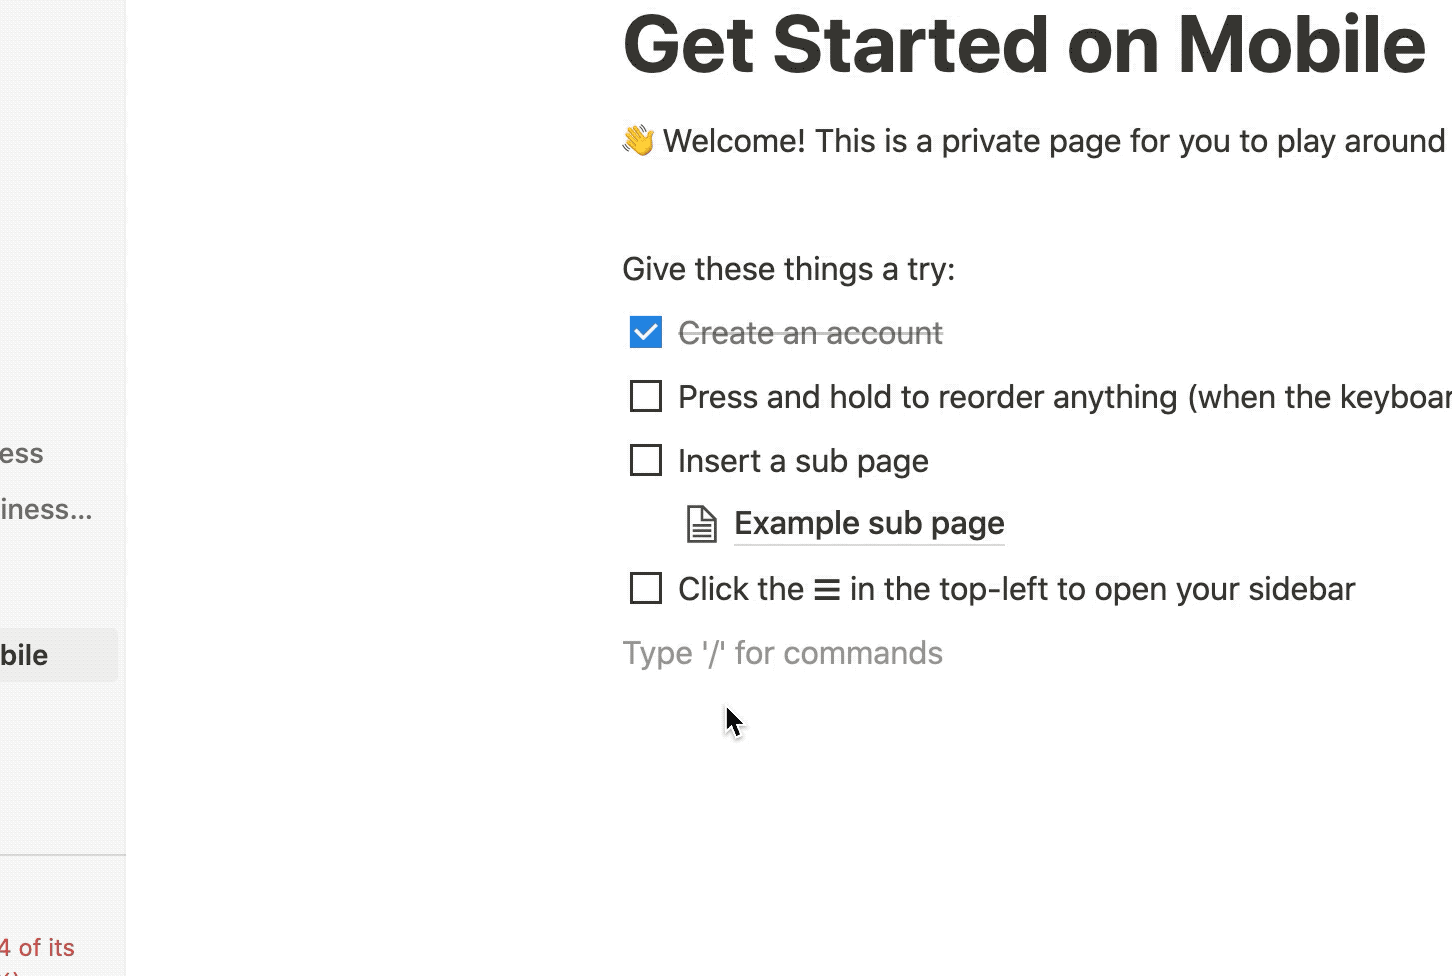
Task: Check the Press and hold to reorder checkbox
Action: (645, 396)
